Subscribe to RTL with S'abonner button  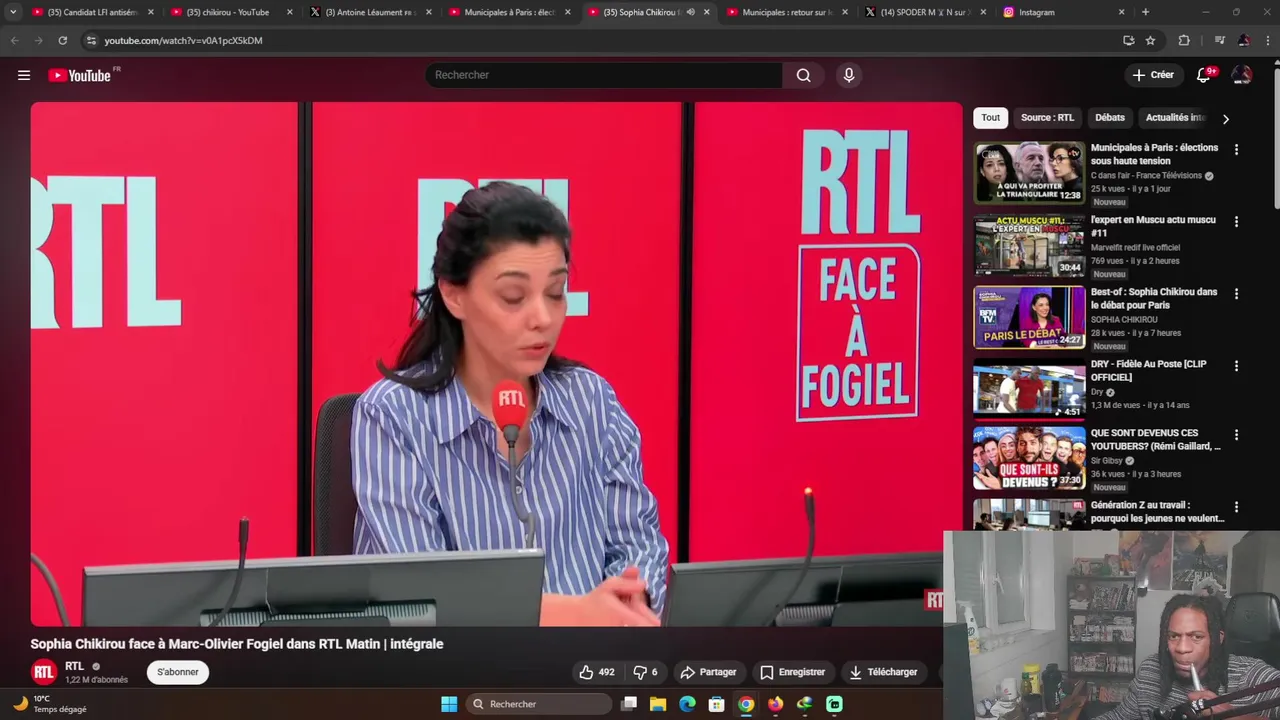[x=178, y=672]
